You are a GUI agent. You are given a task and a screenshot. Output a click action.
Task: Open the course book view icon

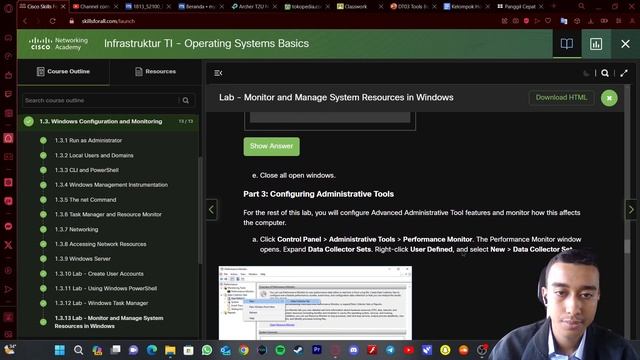pos(567,44)
